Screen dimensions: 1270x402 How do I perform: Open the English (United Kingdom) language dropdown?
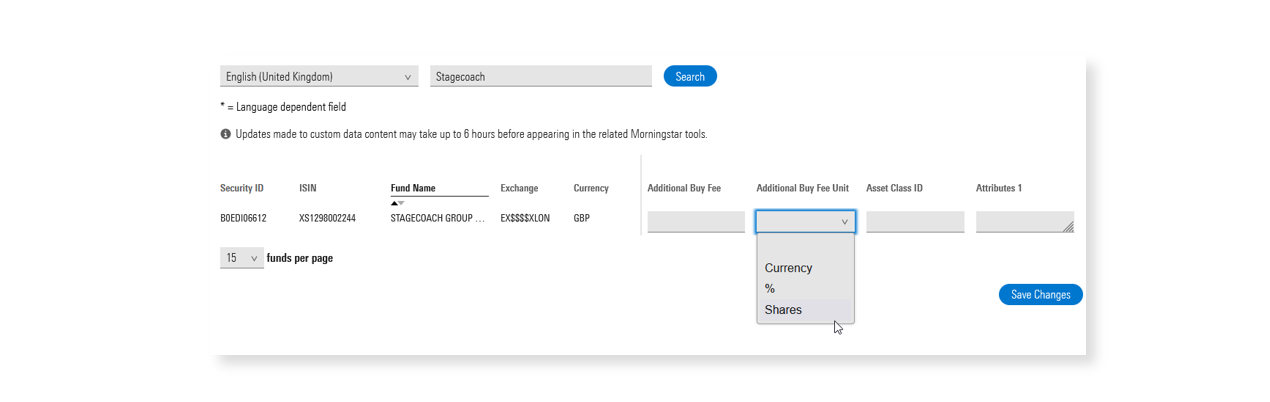pos(318,77)
